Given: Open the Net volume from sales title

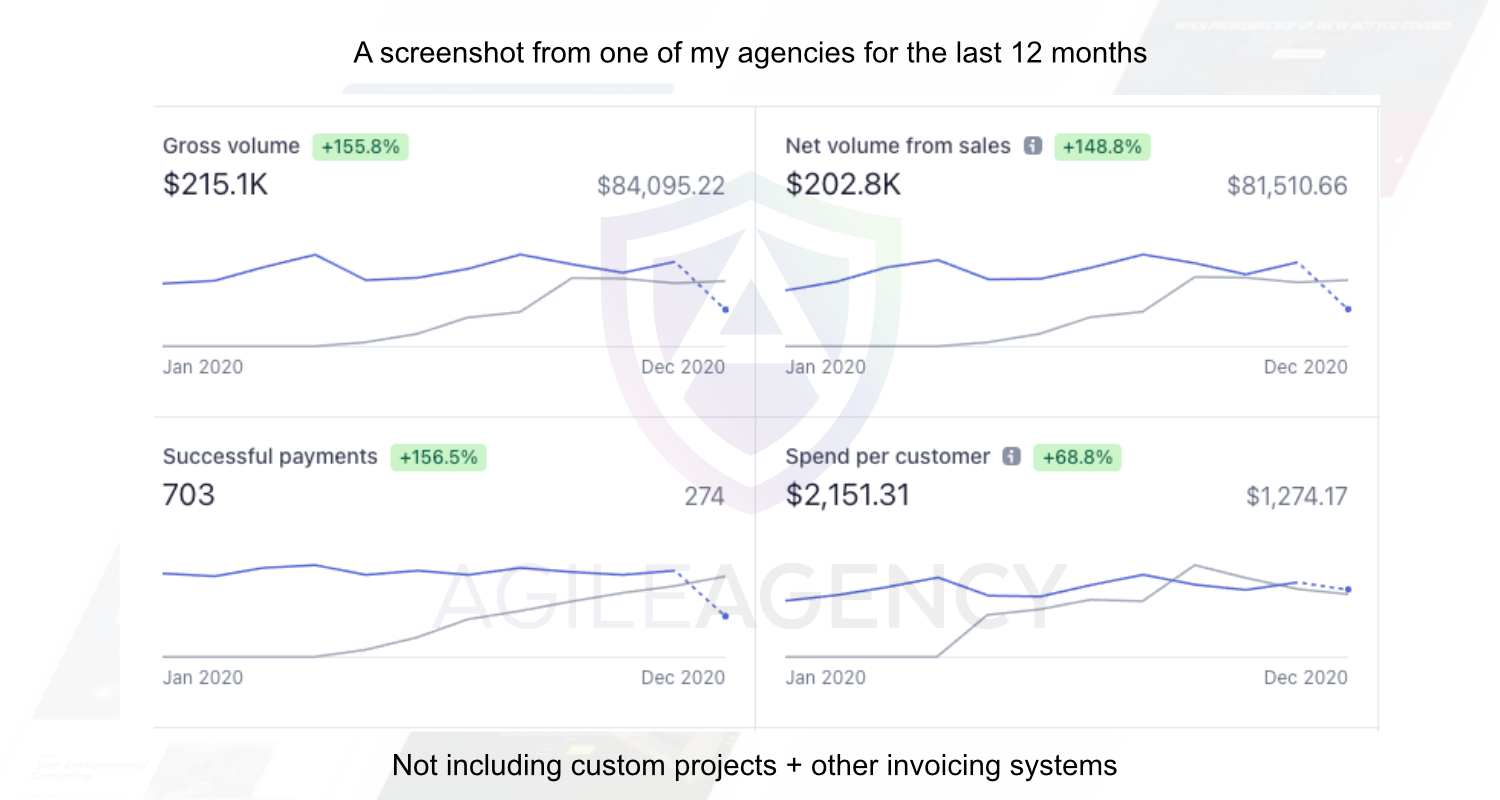Looking at the screenshot, I should (x=898, y=146).
